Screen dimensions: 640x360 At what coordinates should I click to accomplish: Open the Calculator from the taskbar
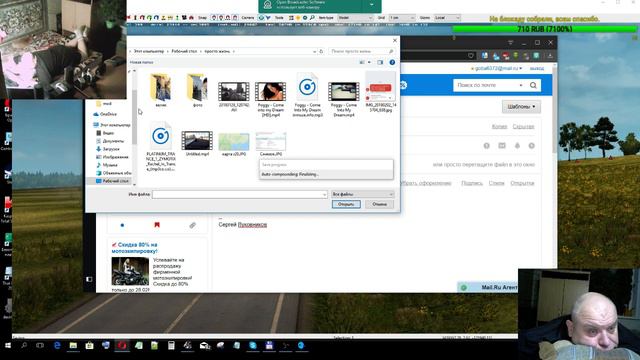point(171,345)
